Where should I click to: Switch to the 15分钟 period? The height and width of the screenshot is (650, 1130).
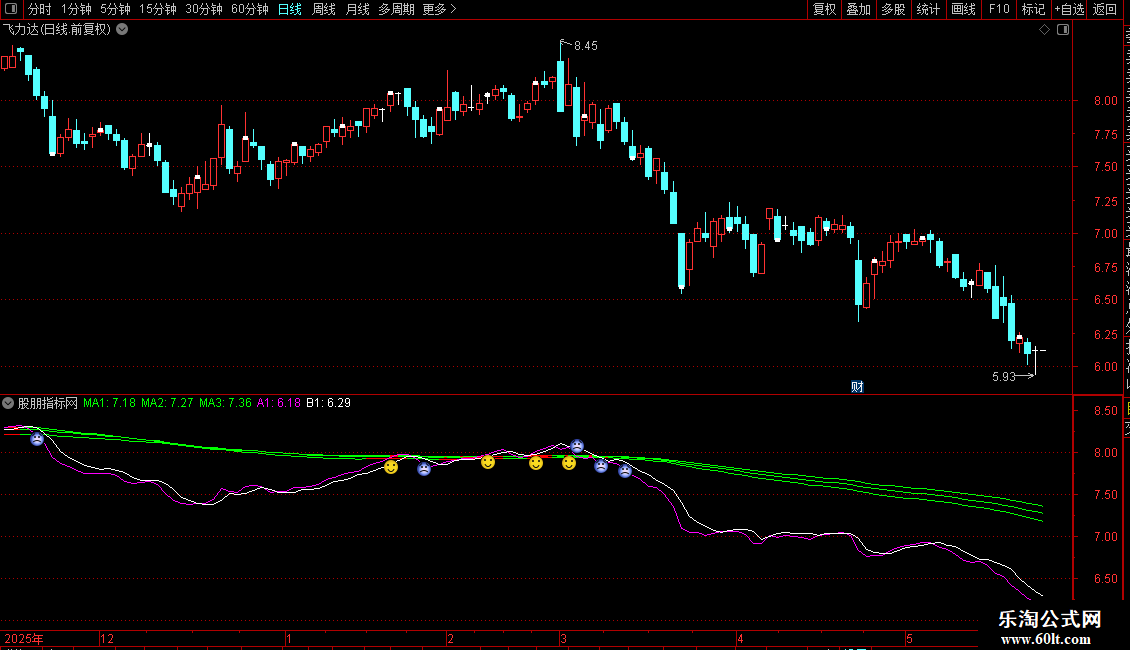click(x=158, y=9)
